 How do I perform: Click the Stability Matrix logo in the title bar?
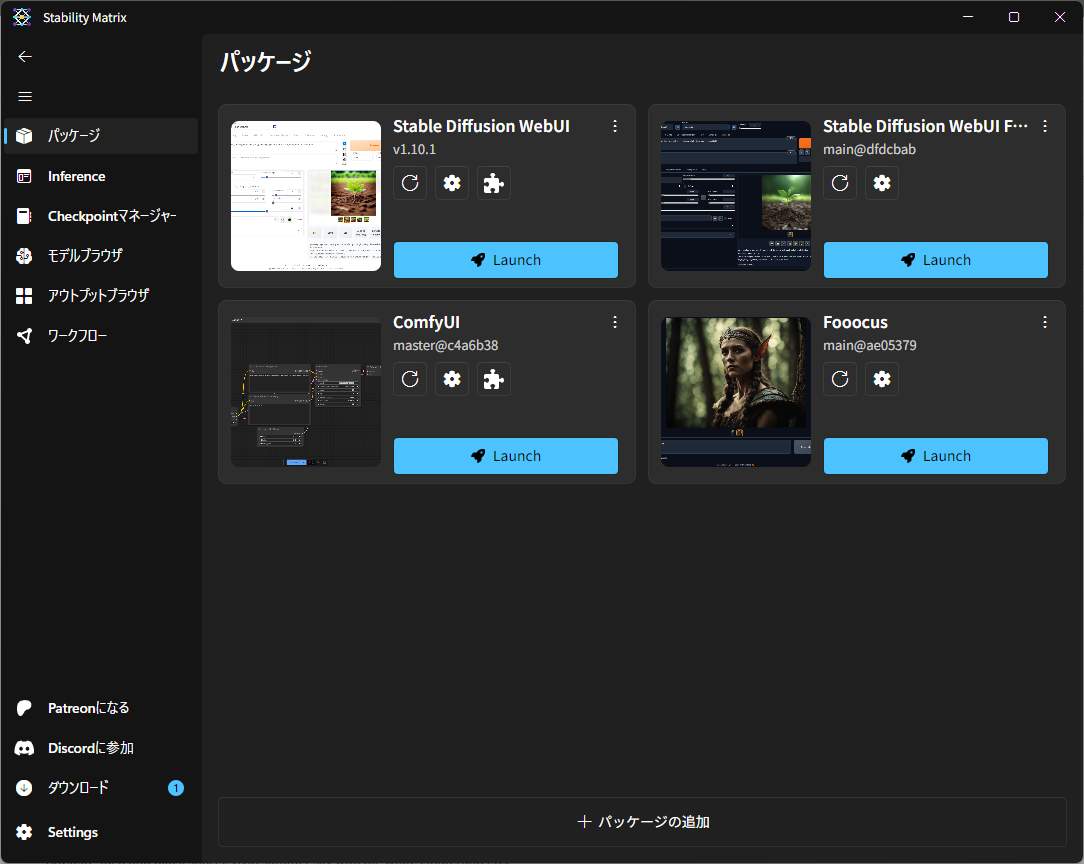(x=22, y=17)
